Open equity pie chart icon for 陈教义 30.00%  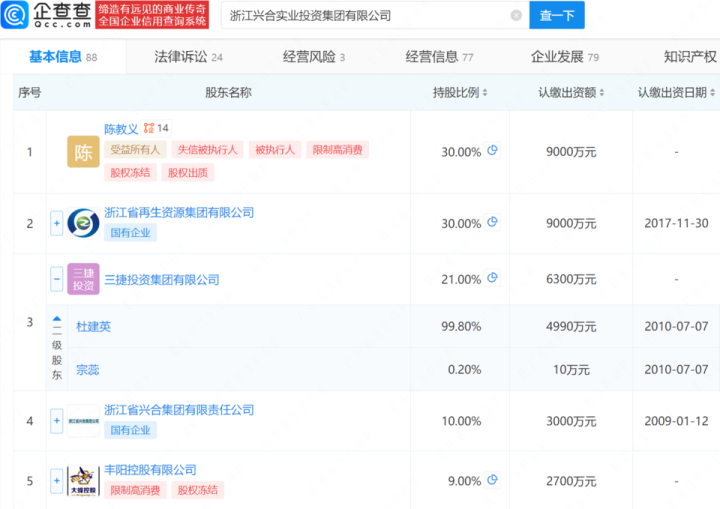pos(492,150)
